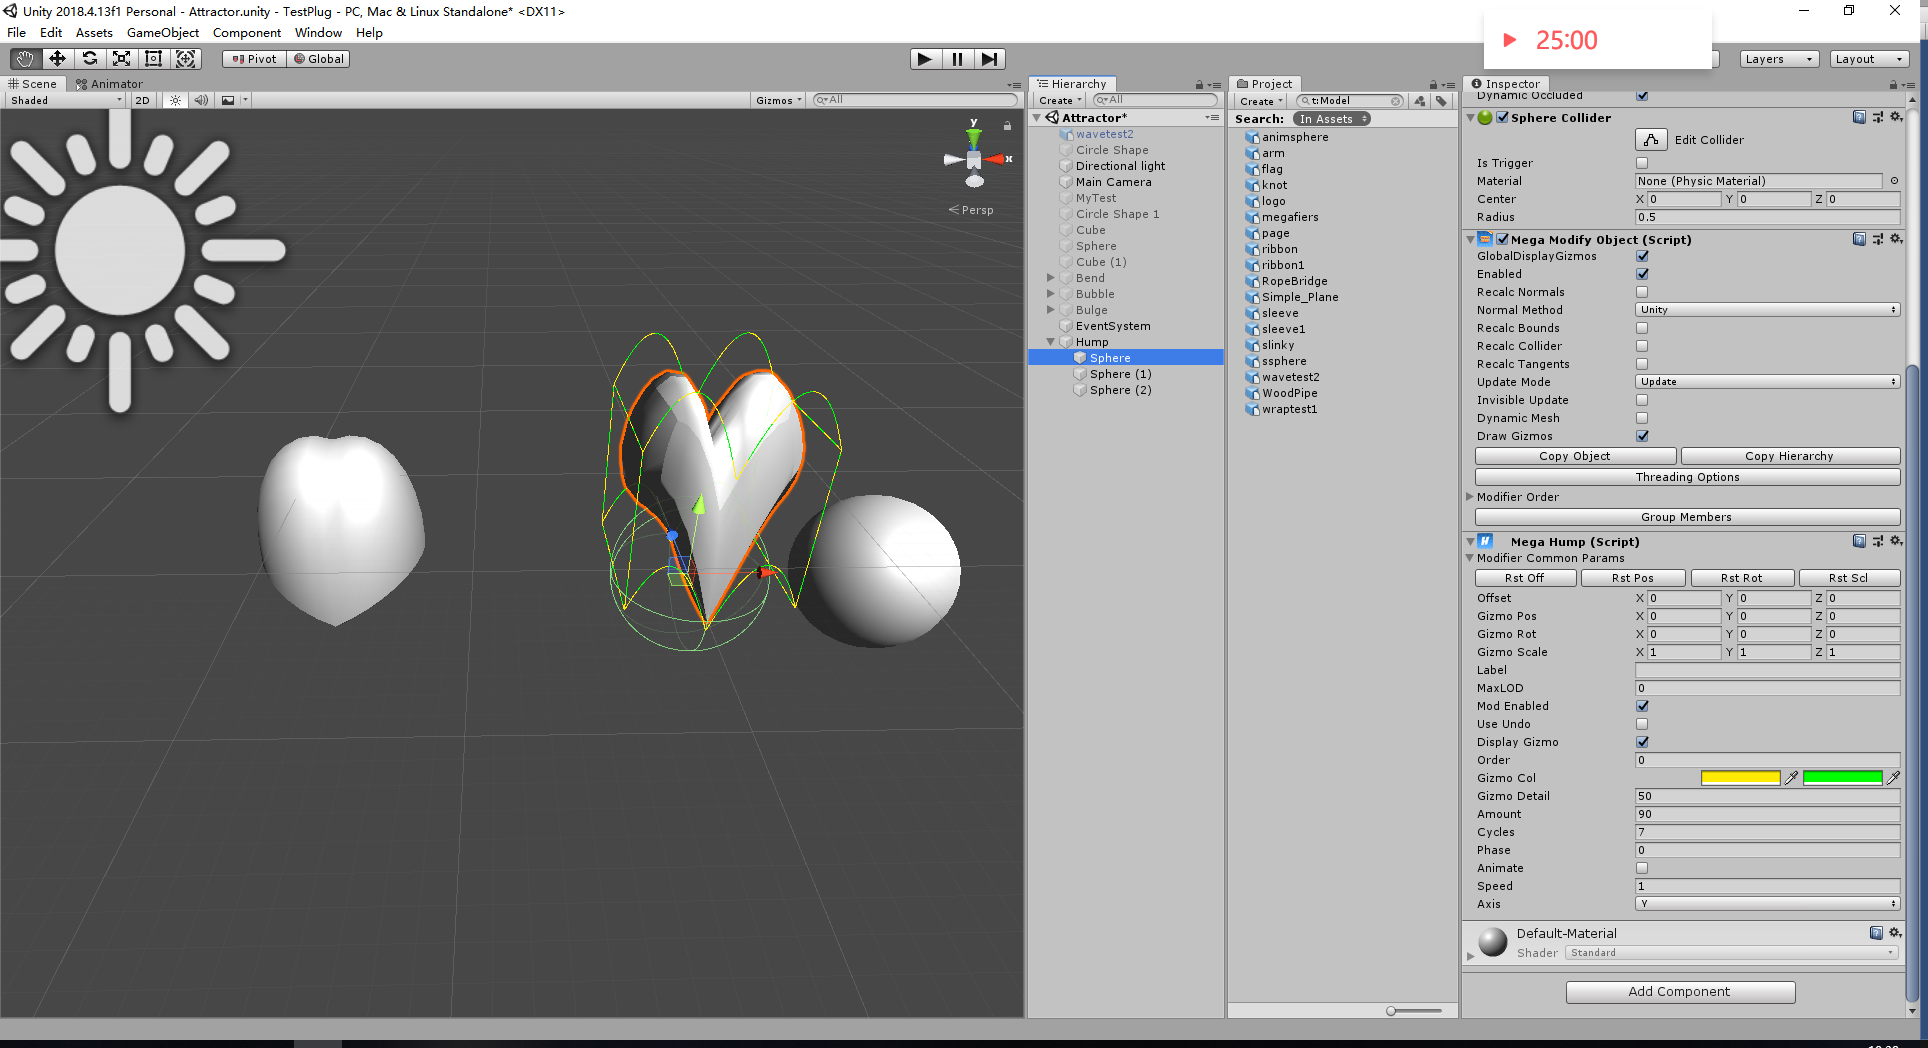This screenshot has height=1048, width=1928.
Task: Select the Scale tool
Action: click(x=121, y=59)
